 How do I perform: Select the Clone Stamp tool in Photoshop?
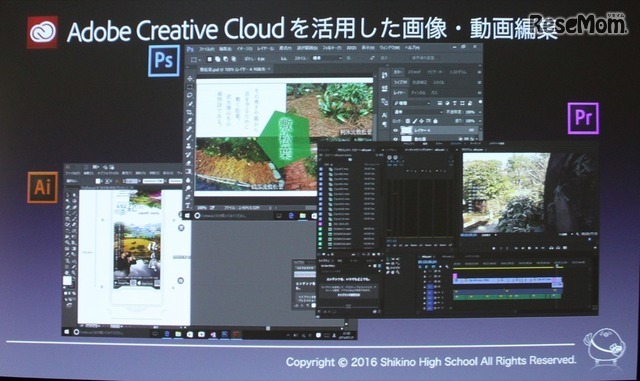pyautogui.click(x=189, y=146)
